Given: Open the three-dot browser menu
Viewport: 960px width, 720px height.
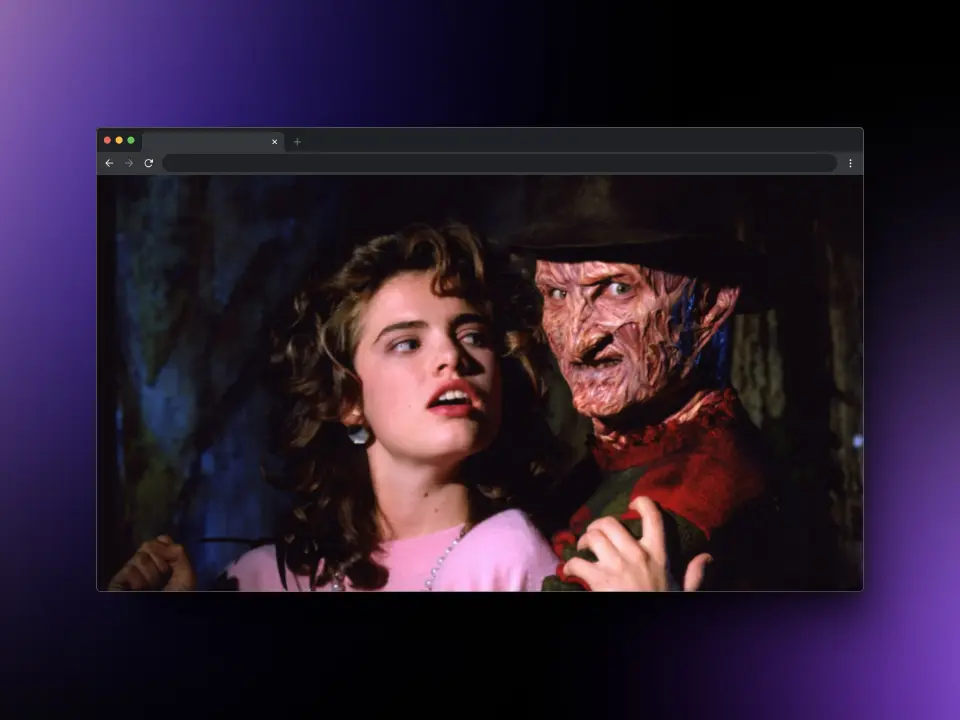Looking at the screenshot, I should pos(850,163).
